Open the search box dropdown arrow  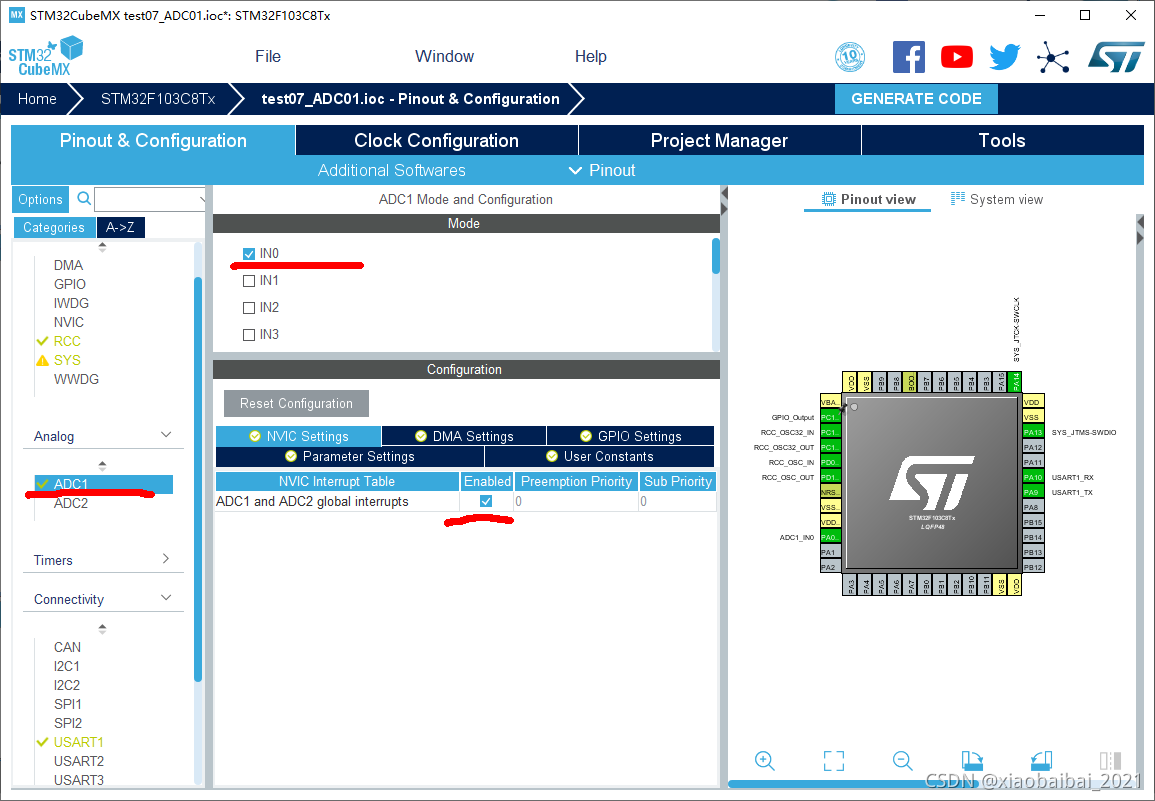coord(201,199)
